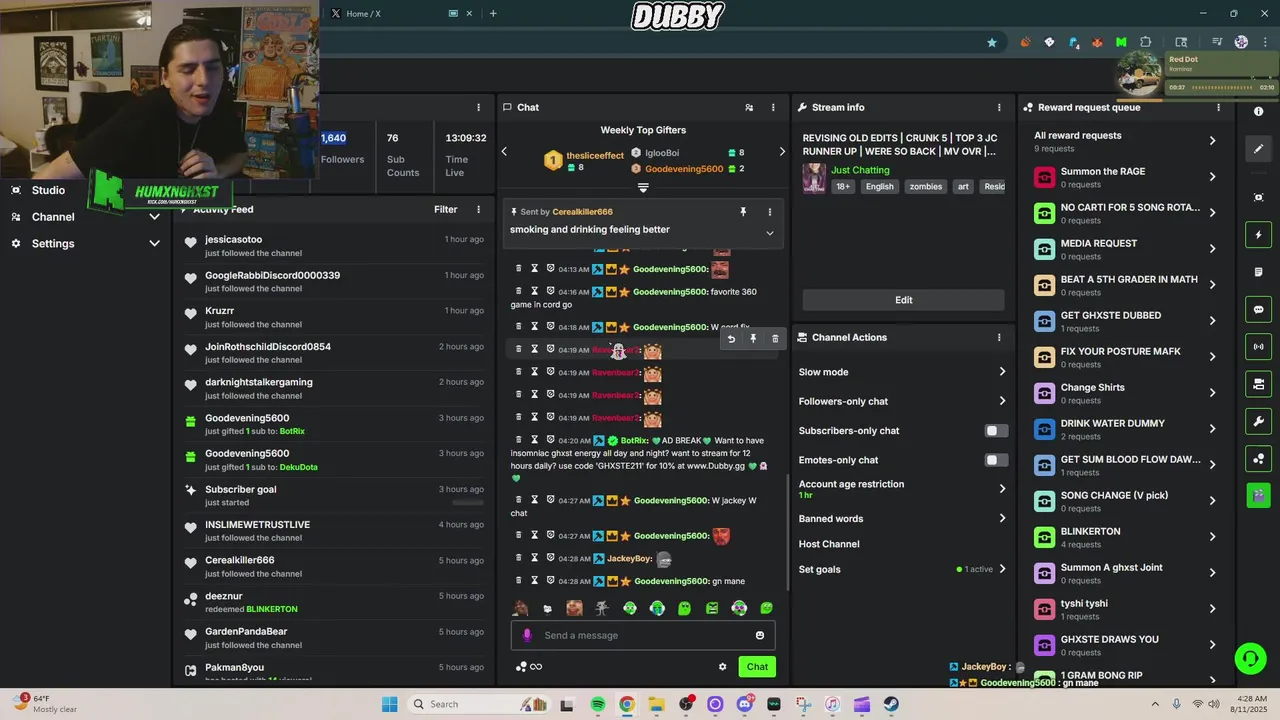
Task: Click the chat bubble icon in sidebar
Action: pos(1259,309)
